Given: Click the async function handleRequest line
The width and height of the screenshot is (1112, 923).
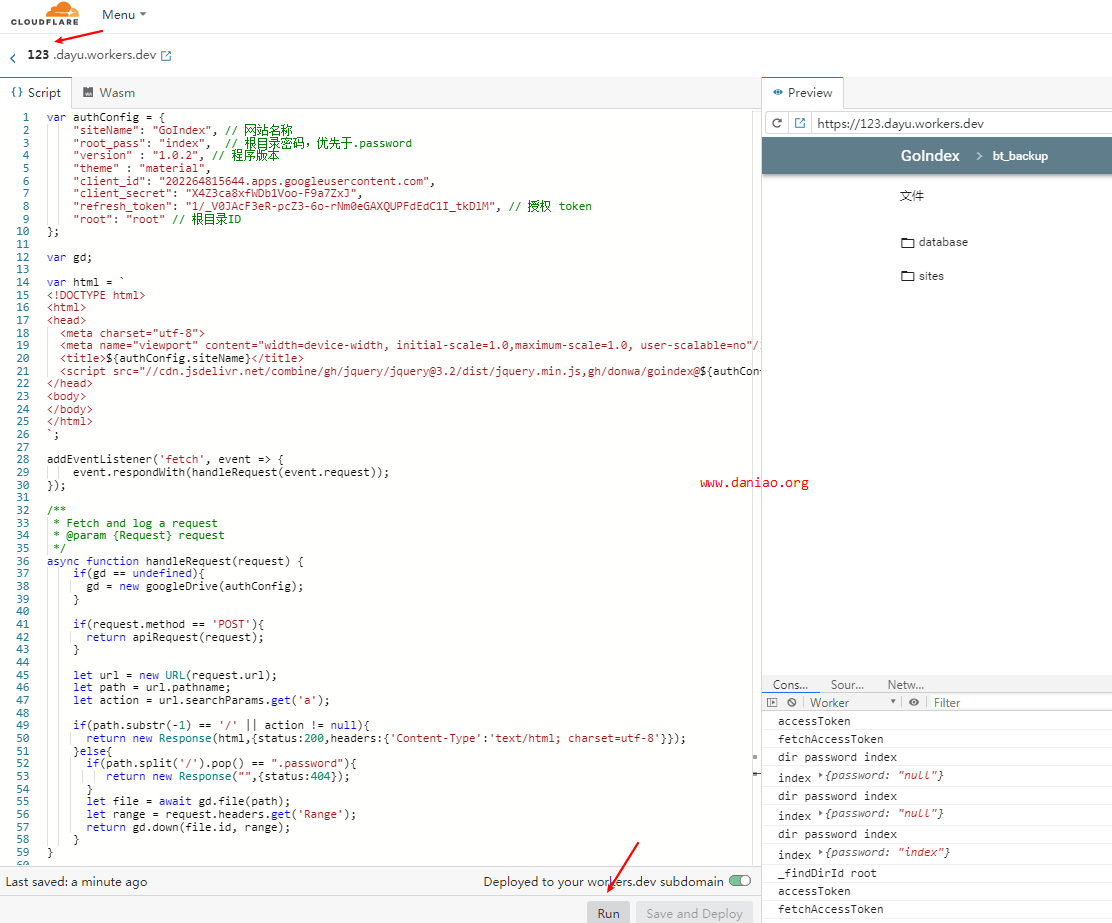Looking at the screenshot, I should point(175,560).
